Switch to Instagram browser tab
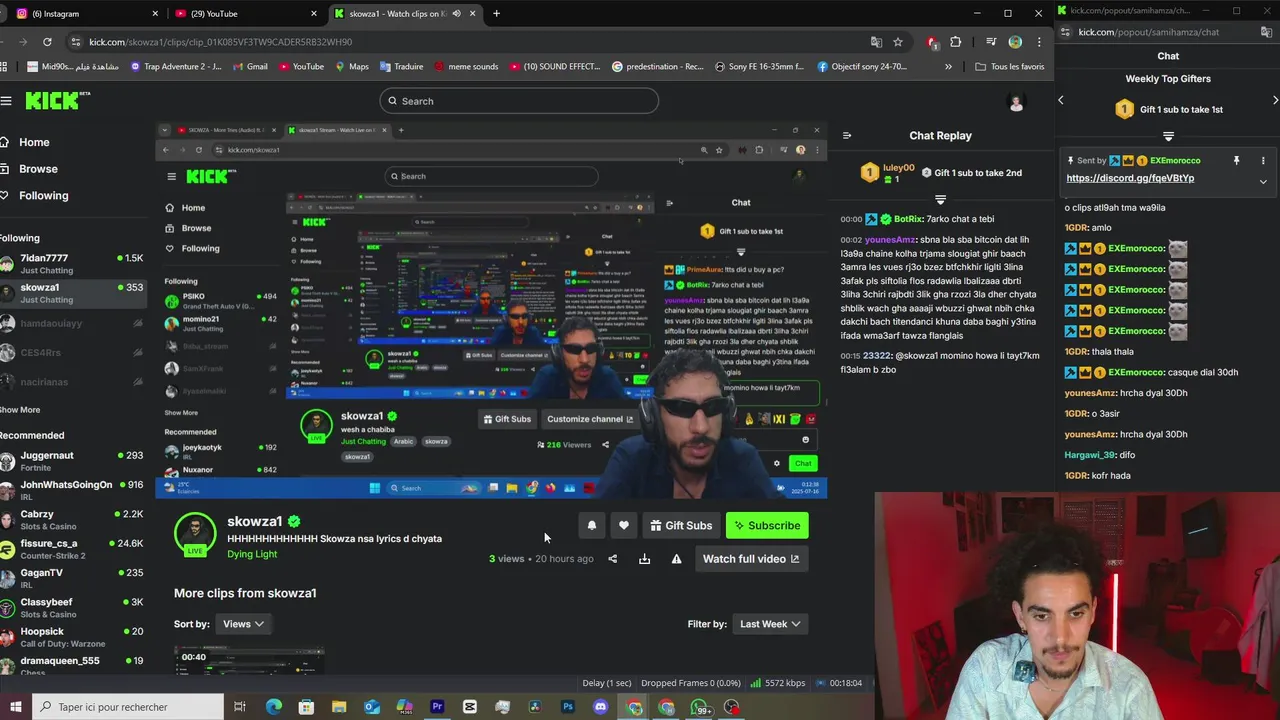1280x720 pixels. coord(85,14)
